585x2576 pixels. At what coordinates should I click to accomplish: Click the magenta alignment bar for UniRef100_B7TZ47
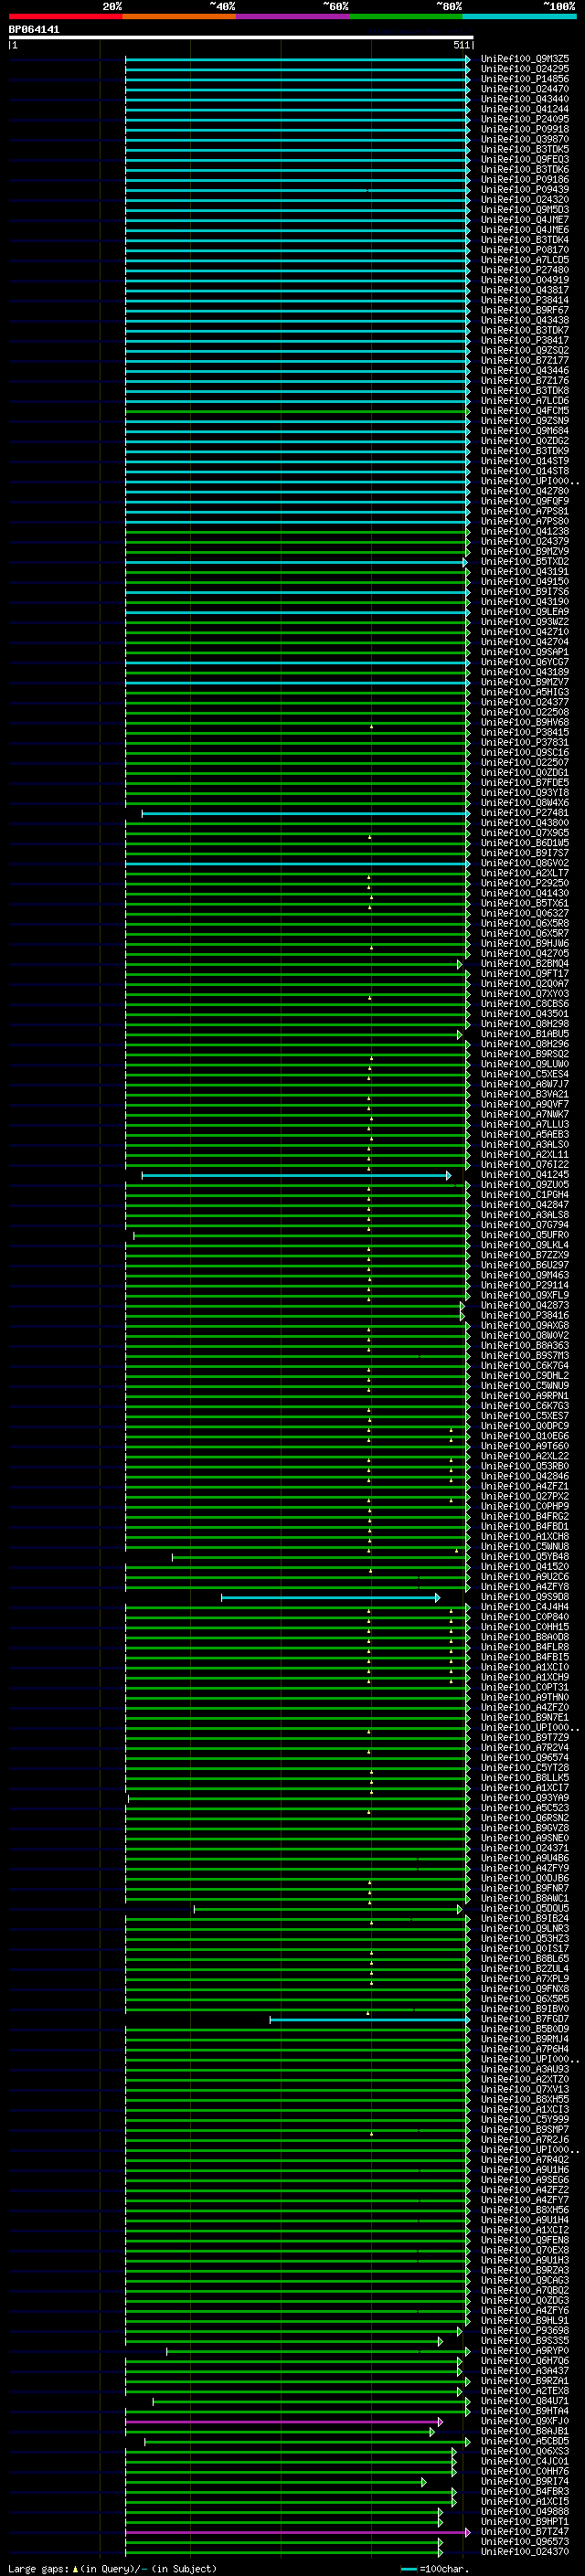coord(297,2533)
